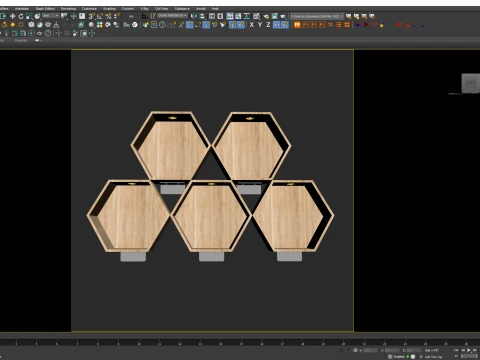Screen dimensions: 480x360
Task: Click the timeline track bar
Action: [240, 342]
